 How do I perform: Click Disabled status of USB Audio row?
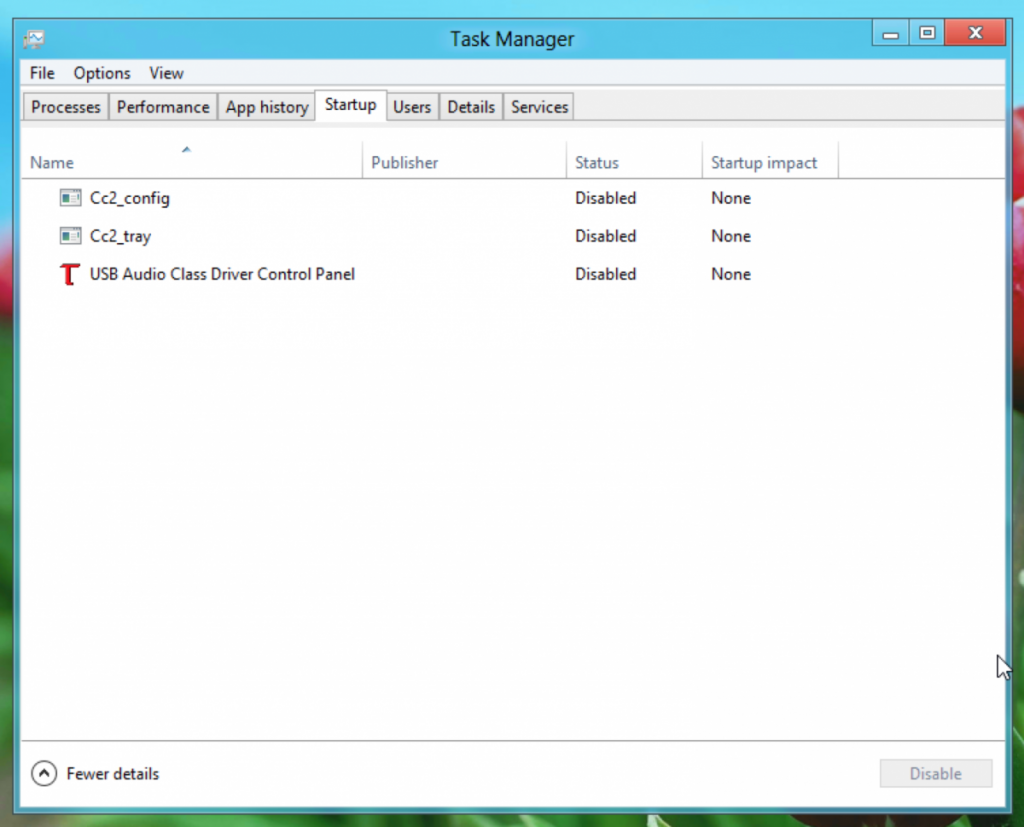coord(605,274)
